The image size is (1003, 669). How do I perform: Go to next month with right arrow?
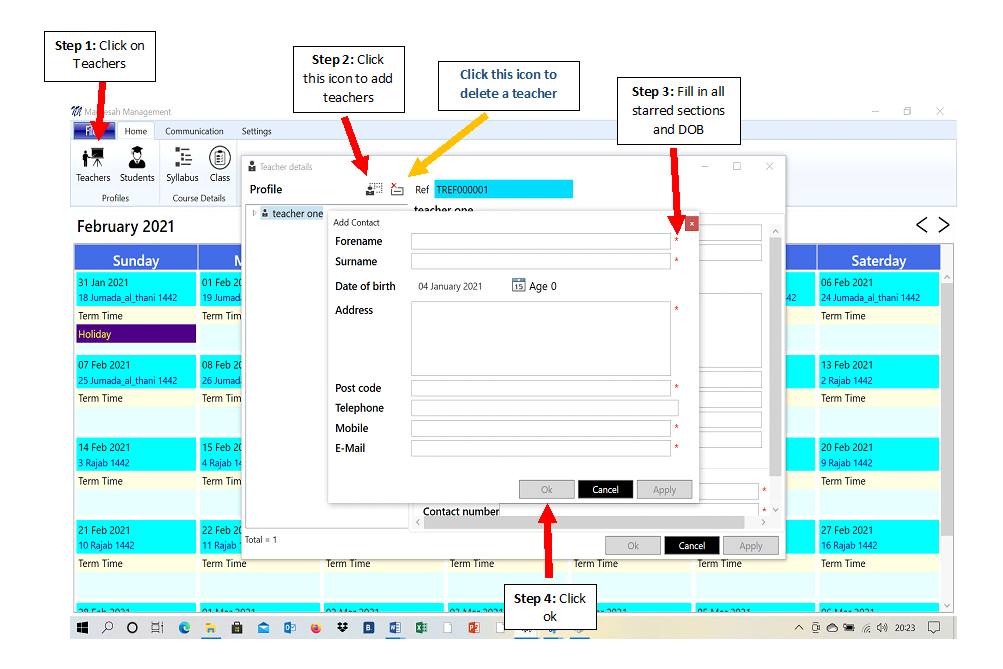coord(943,226)
